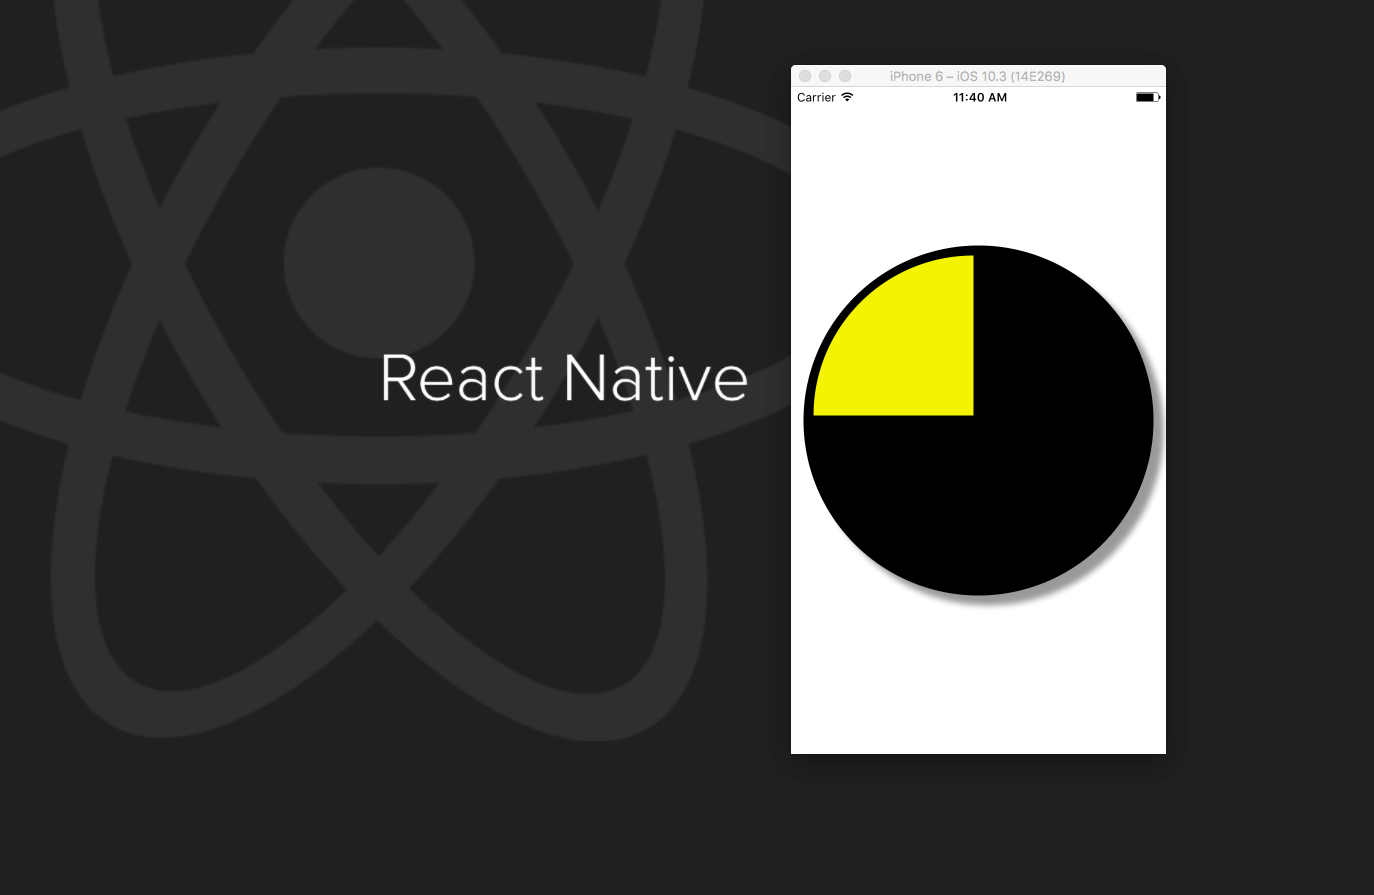
Task: Minimize the iPhone simulator window
Action: pos(825,76)
